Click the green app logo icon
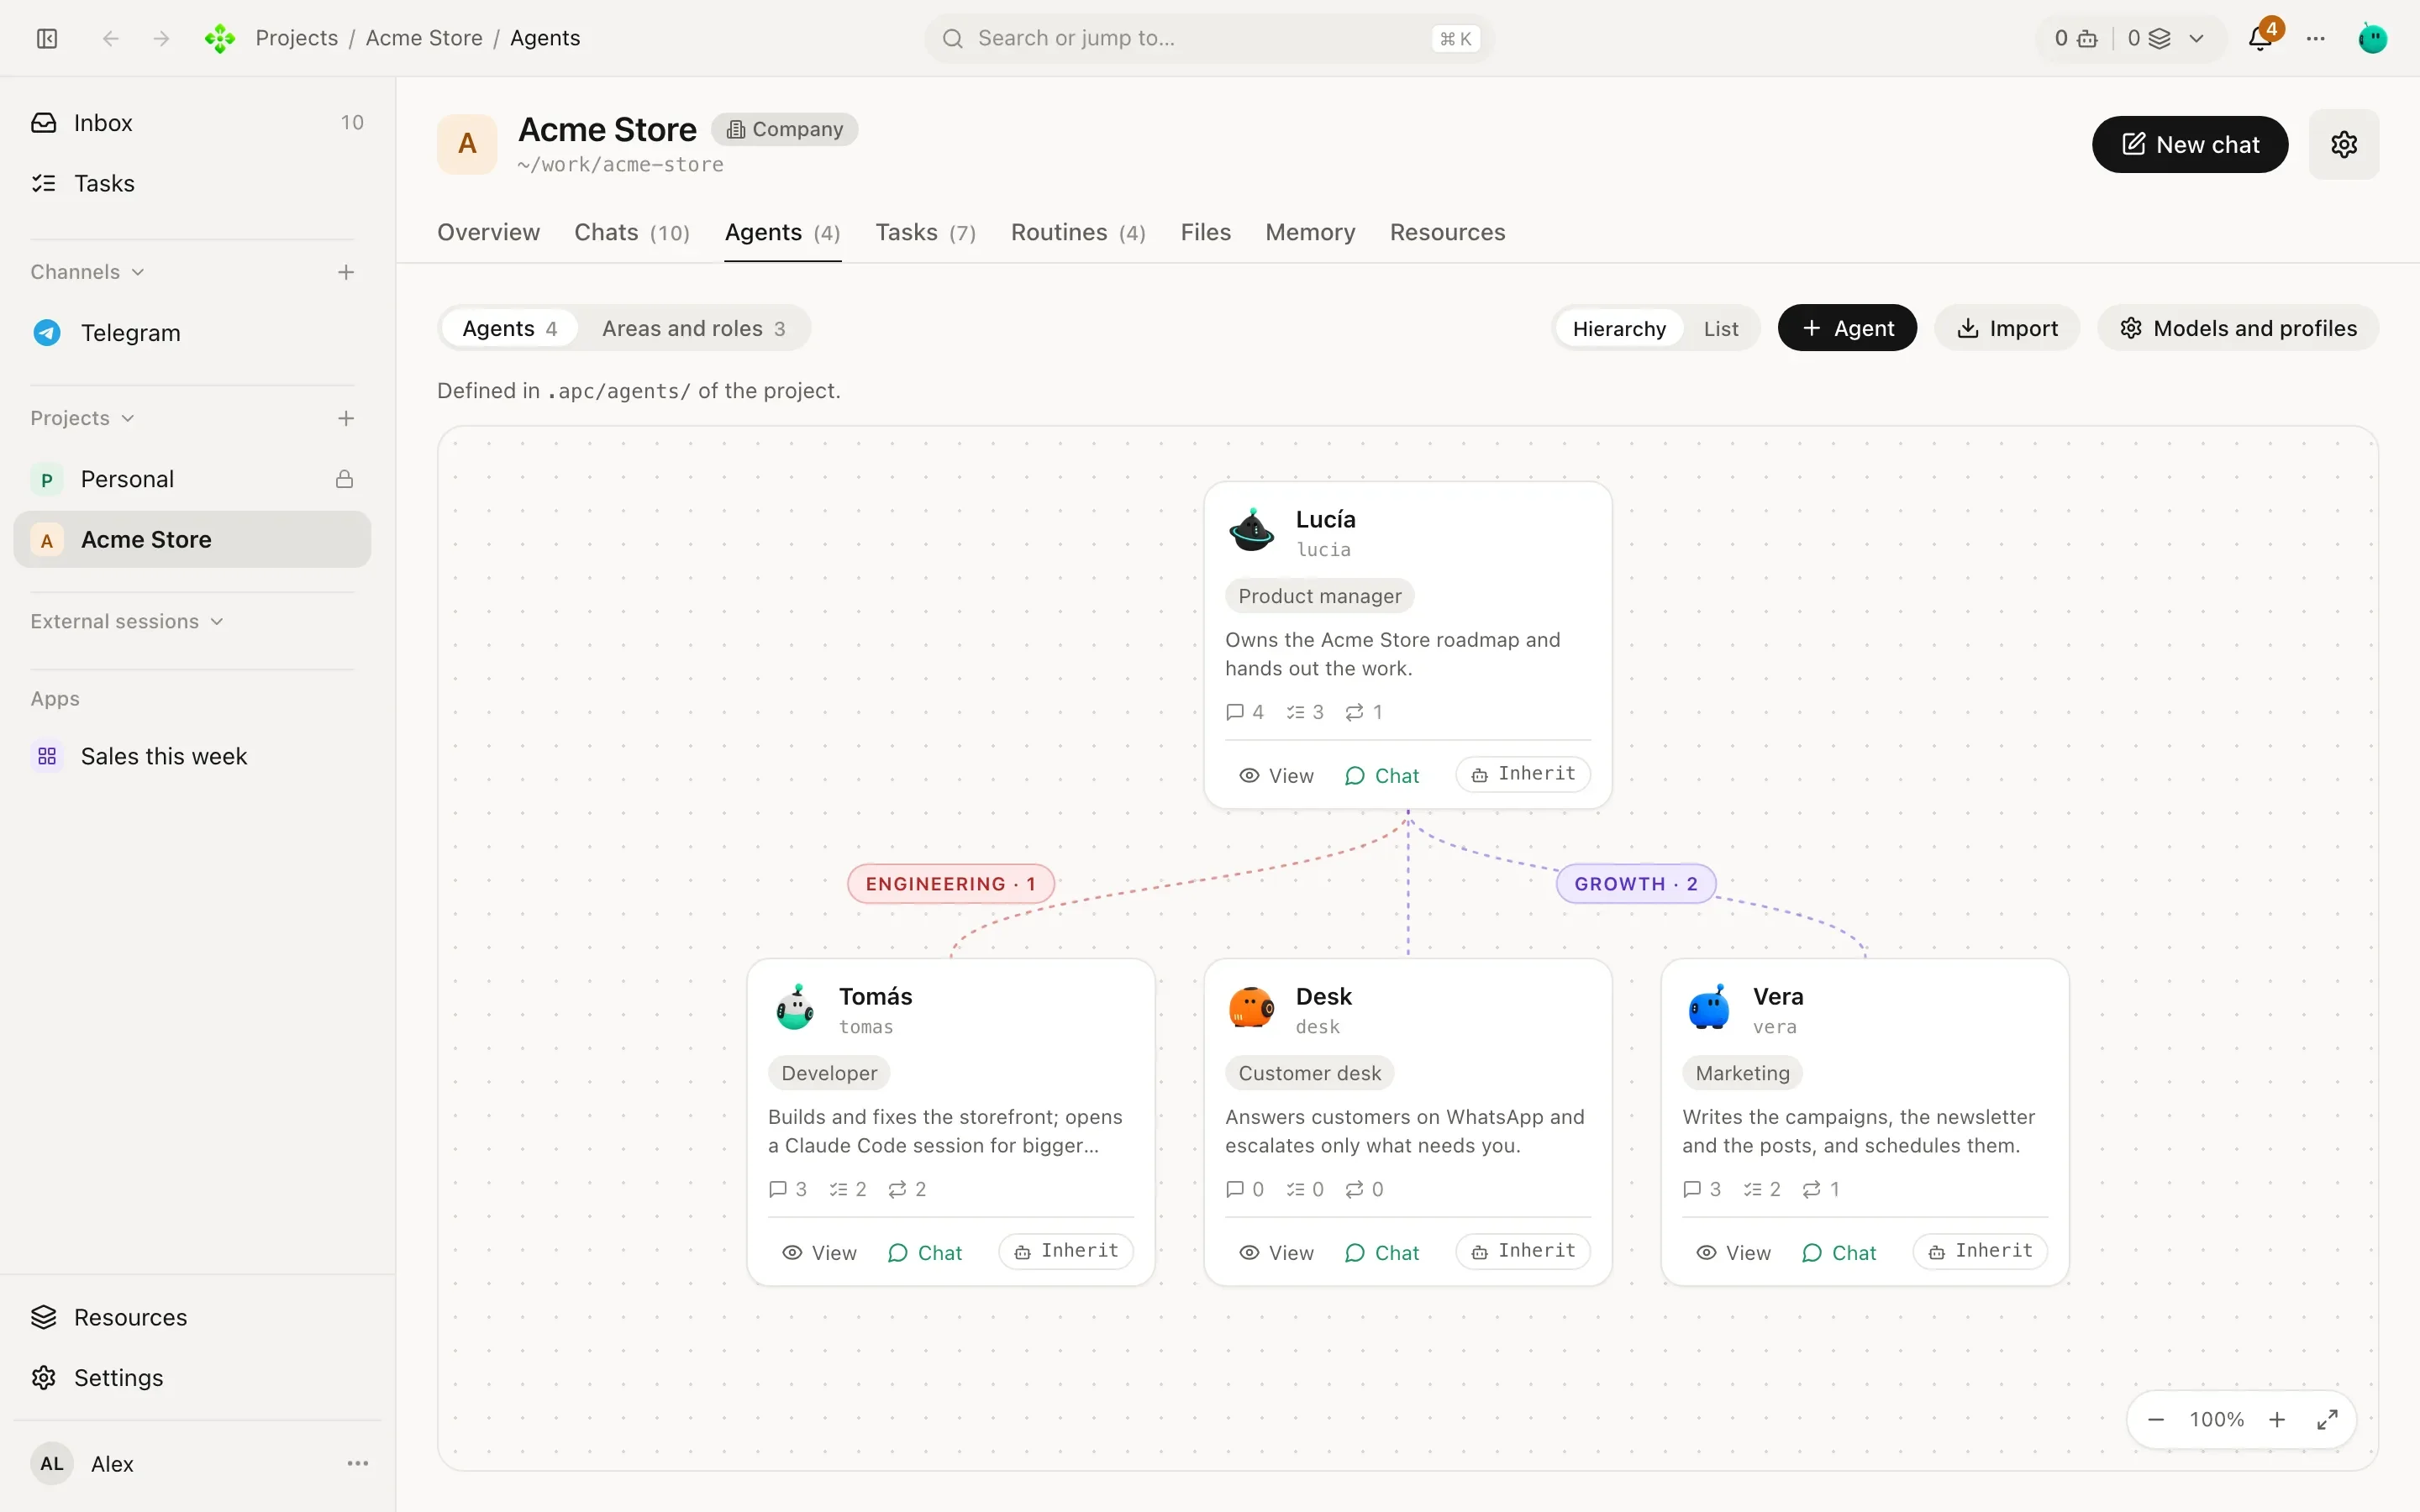2420x1512 pixels. [x=219, y=38]
